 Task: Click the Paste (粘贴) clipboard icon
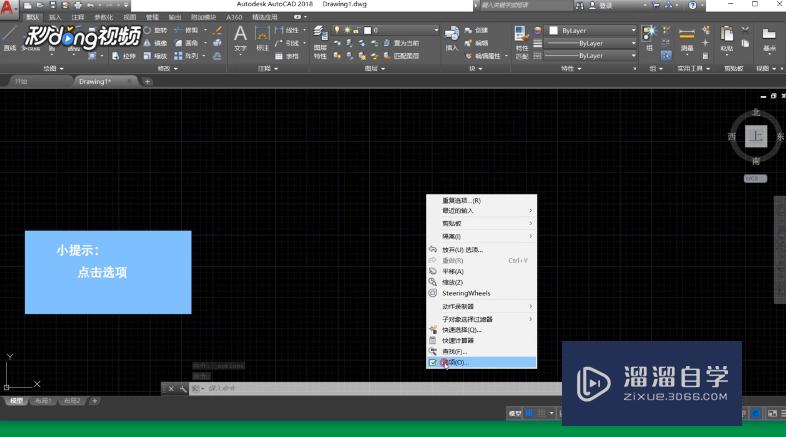[x=726, y=35]
